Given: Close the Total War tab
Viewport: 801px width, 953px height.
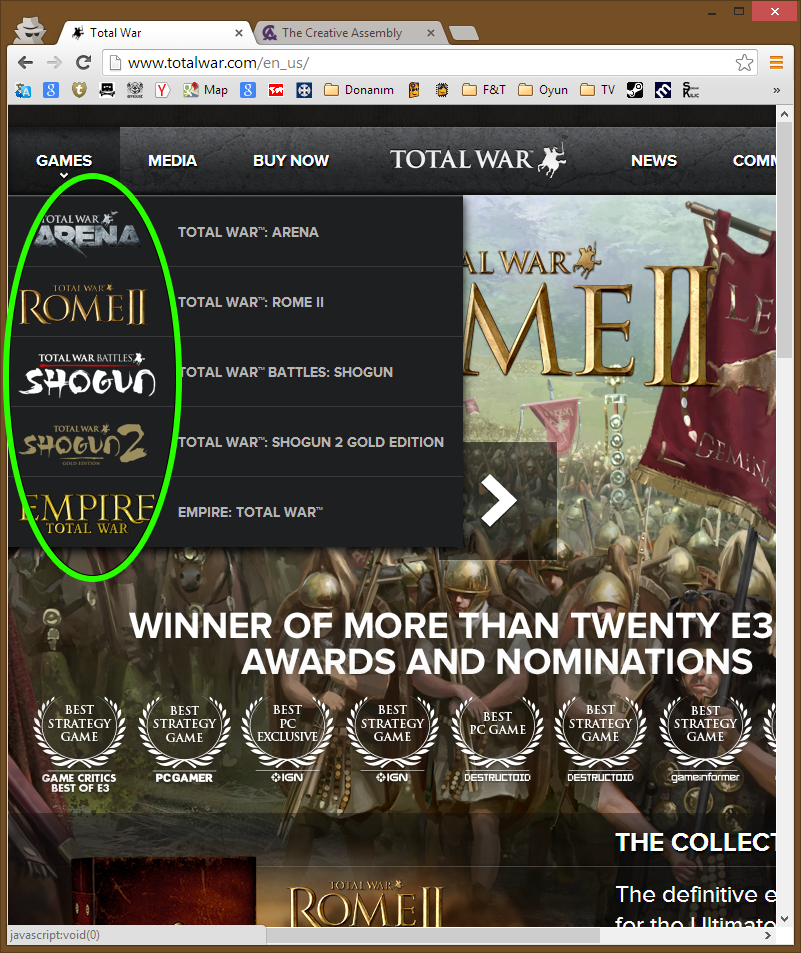Looking at the screenshot, I should (x=239, y=33).
